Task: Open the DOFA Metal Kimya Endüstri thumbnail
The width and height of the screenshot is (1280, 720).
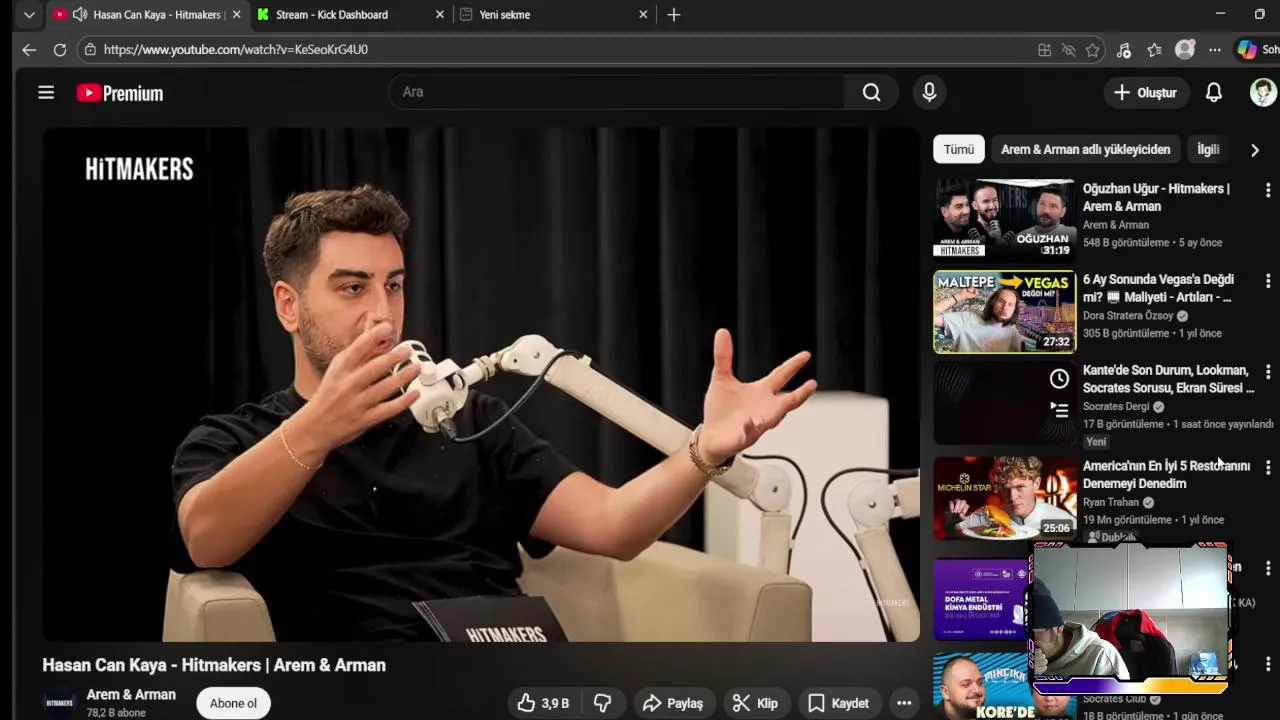Action: click(980, 599)
